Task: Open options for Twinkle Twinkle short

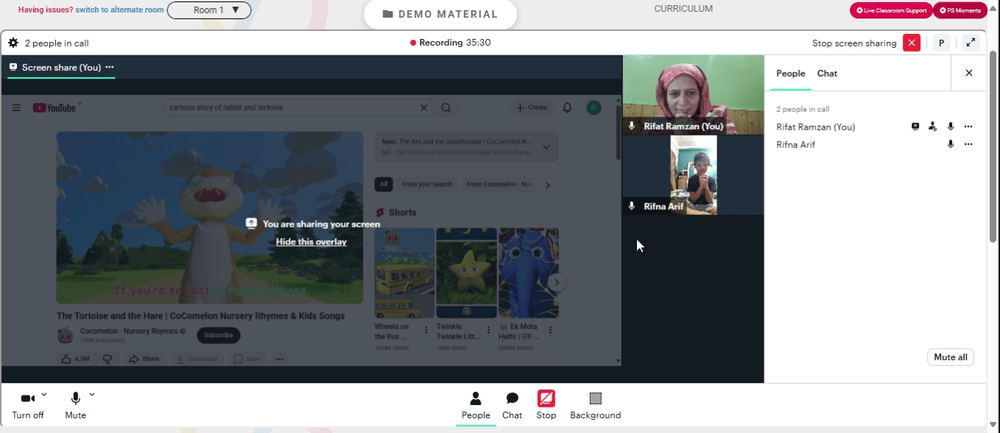Action: pyautogui.click(x=489, y=330)
